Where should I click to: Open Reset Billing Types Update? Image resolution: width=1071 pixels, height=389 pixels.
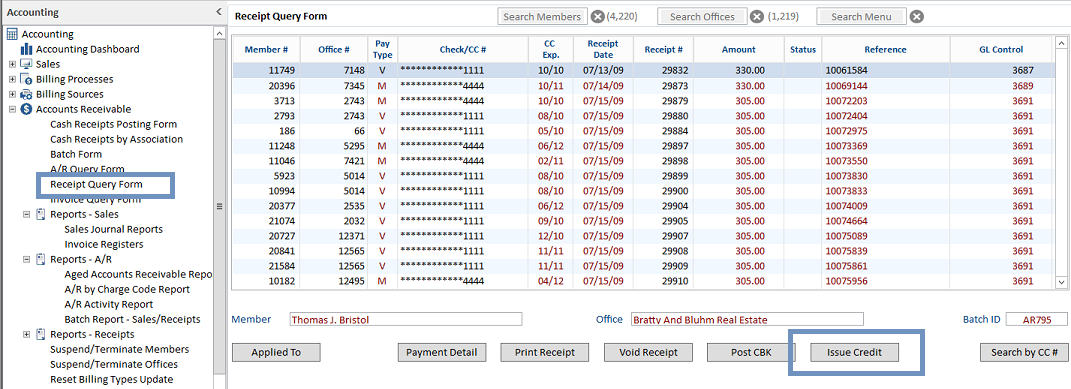(x=111, y=379)
